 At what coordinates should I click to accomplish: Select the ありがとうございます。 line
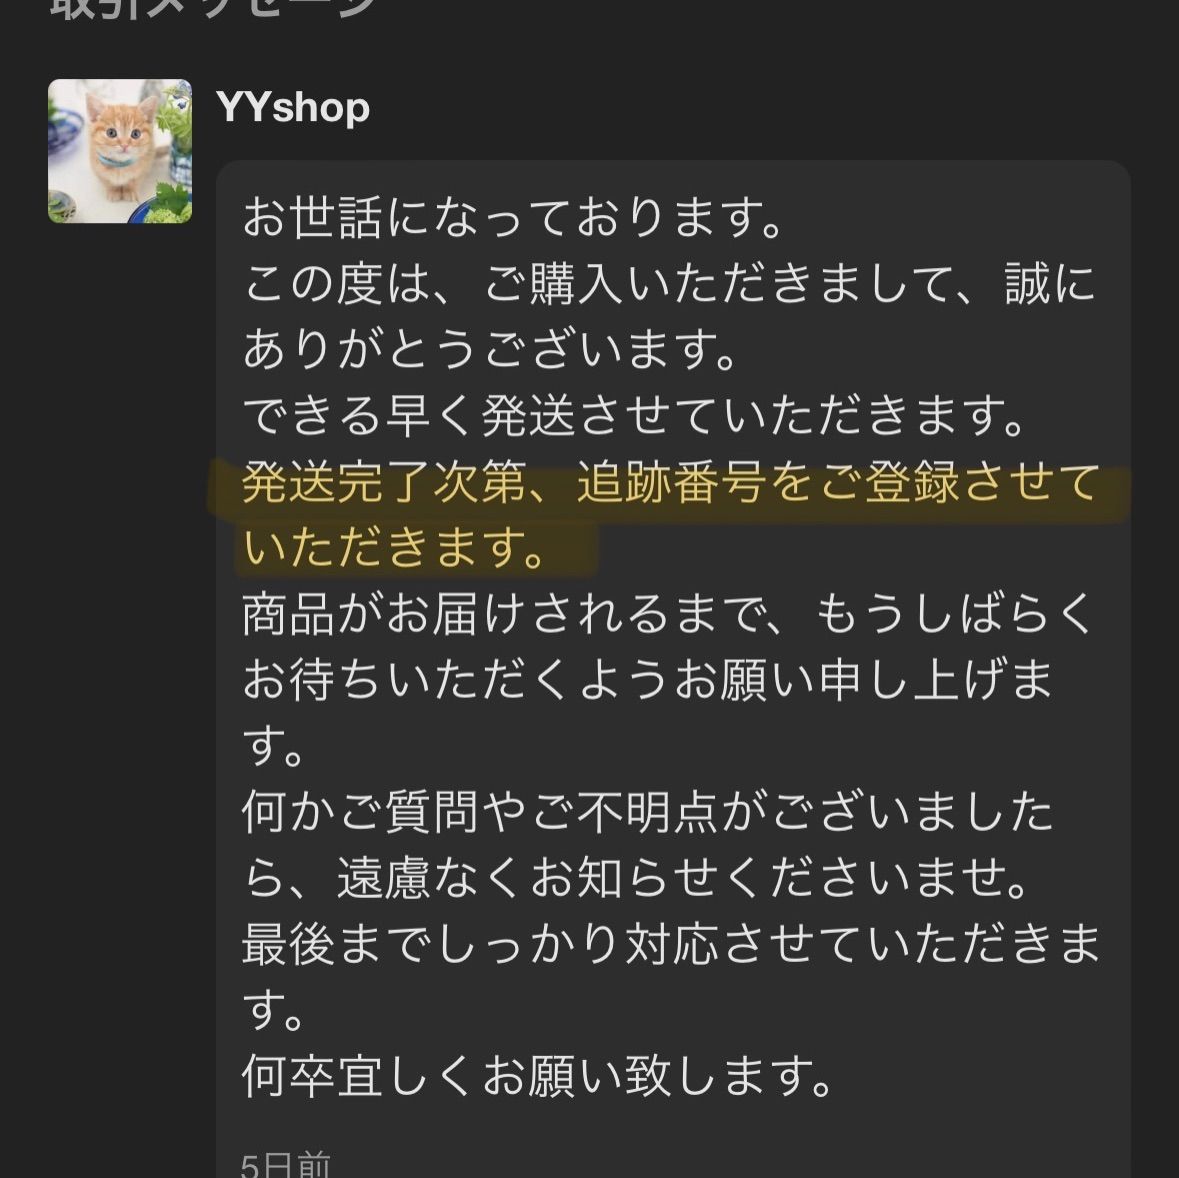(x=489, y=350)
